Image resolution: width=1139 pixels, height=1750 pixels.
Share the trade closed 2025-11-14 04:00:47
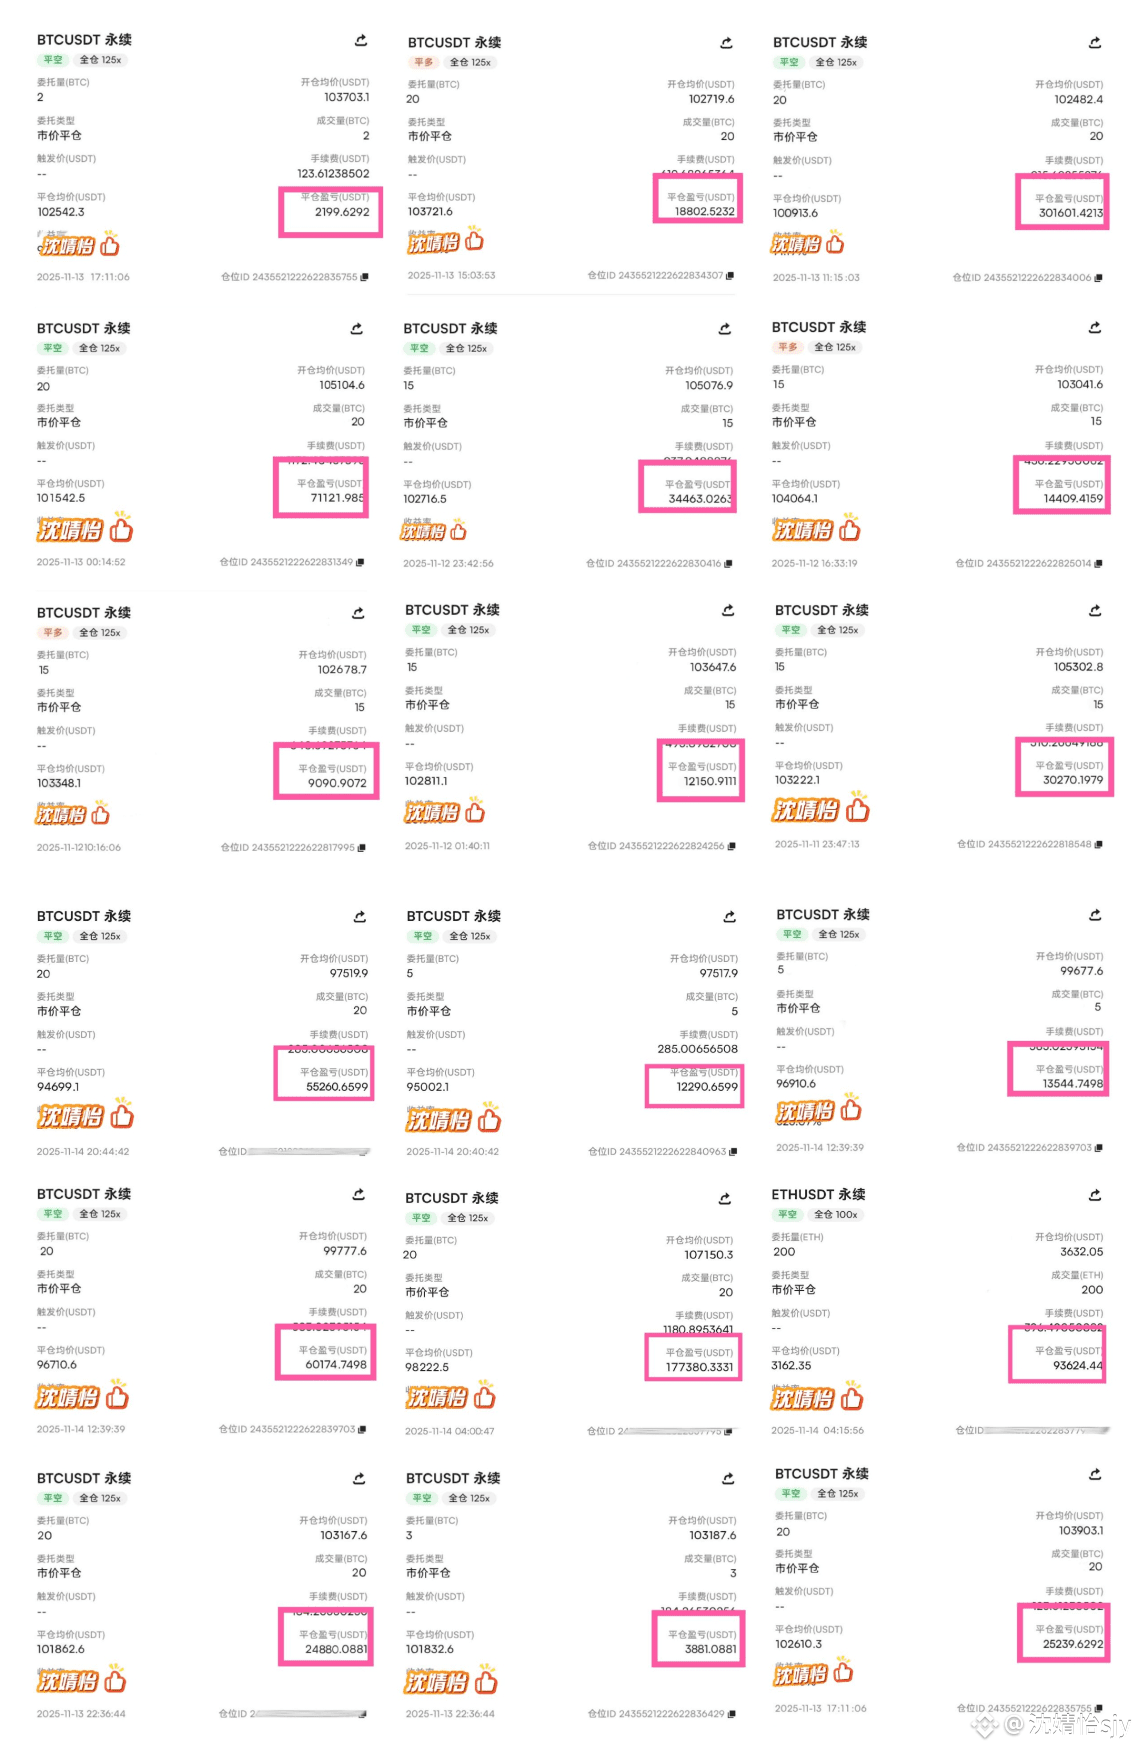tap(725, 1199)
